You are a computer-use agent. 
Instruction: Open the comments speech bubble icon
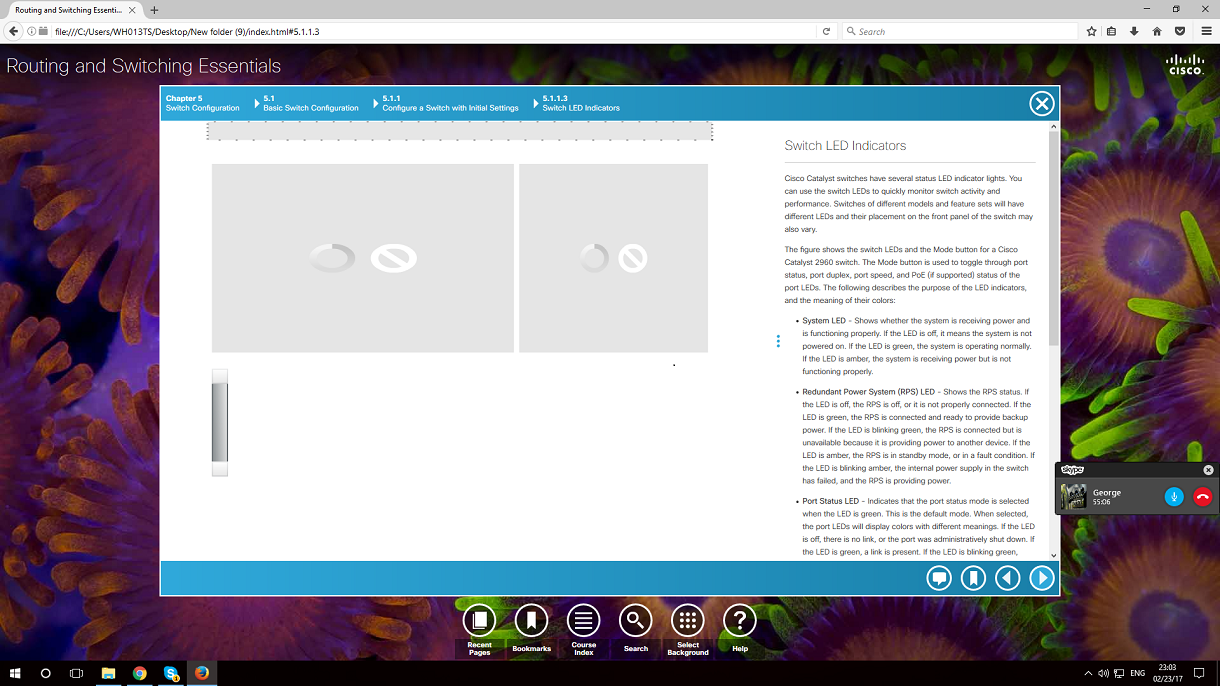pos(938,578)
